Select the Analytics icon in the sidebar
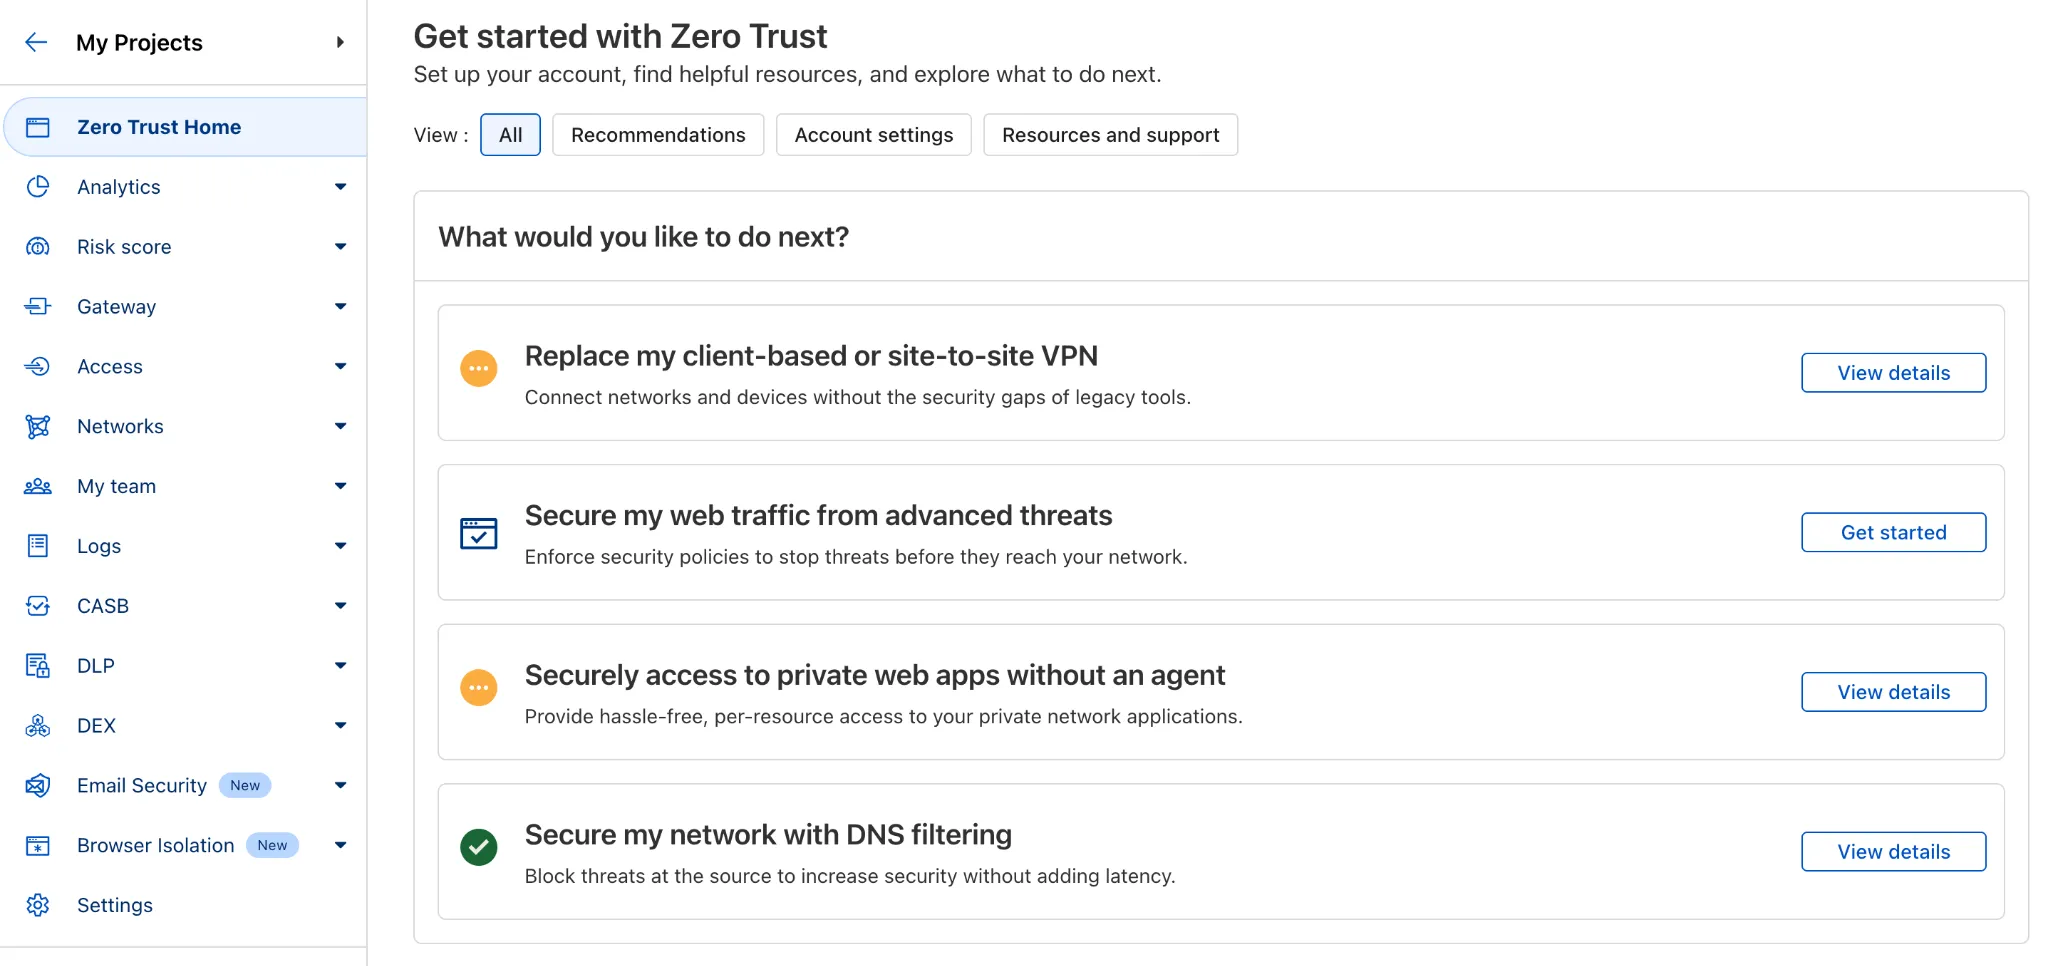The height and width of the screenshot is (966, 2048). [38, 186]
